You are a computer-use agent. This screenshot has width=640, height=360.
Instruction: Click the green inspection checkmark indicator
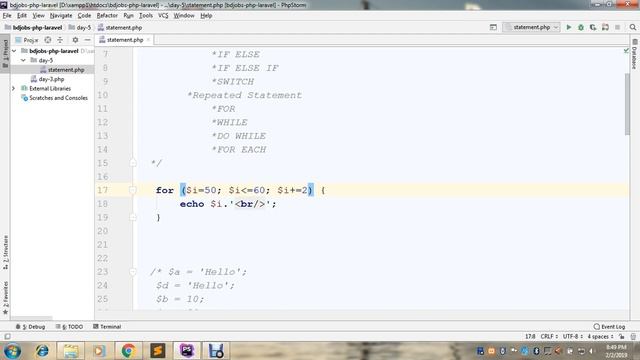(x=626, y=51)
